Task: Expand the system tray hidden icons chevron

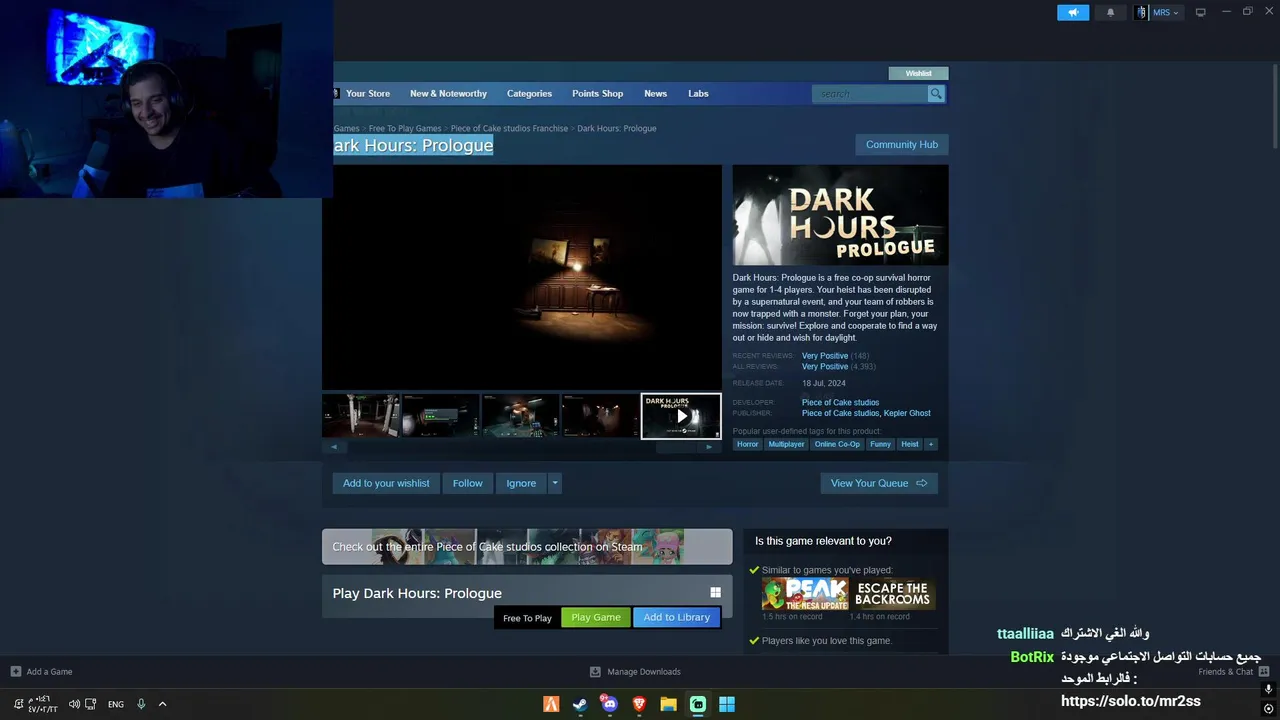Action: click(162, 704)
